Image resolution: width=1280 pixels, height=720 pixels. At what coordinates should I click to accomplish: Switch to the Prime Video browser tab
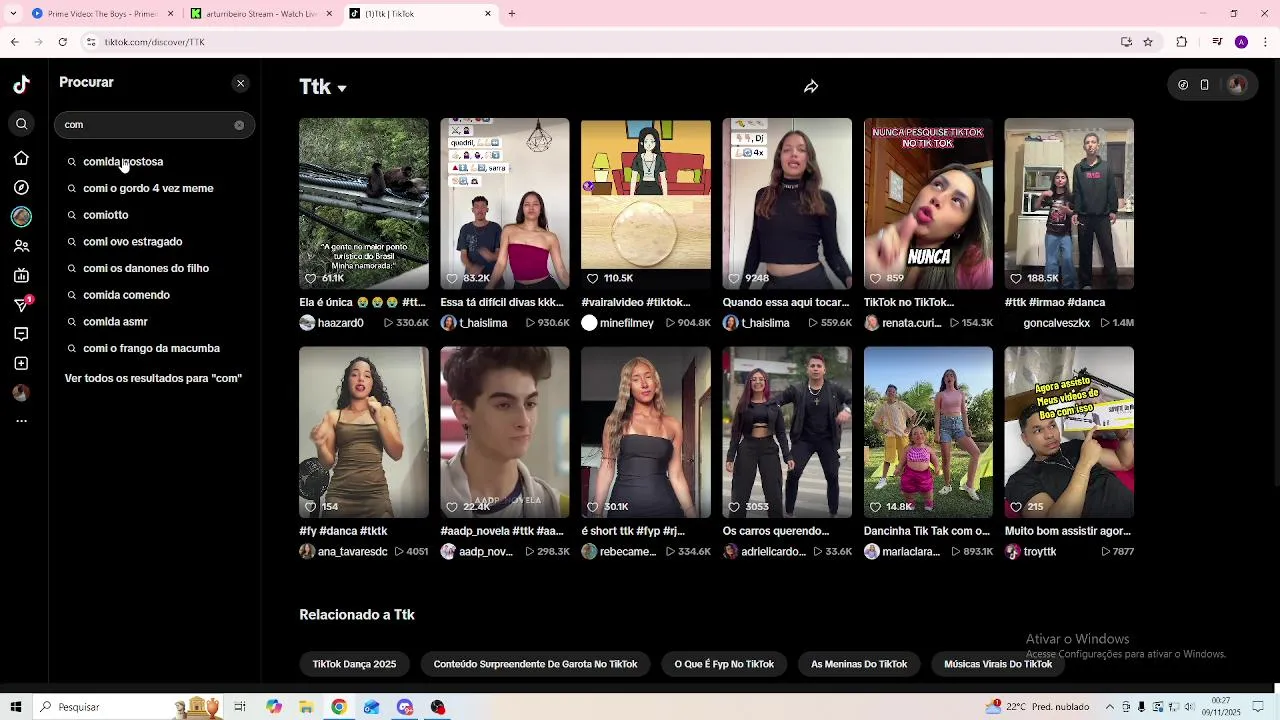(x=102, y=14)
